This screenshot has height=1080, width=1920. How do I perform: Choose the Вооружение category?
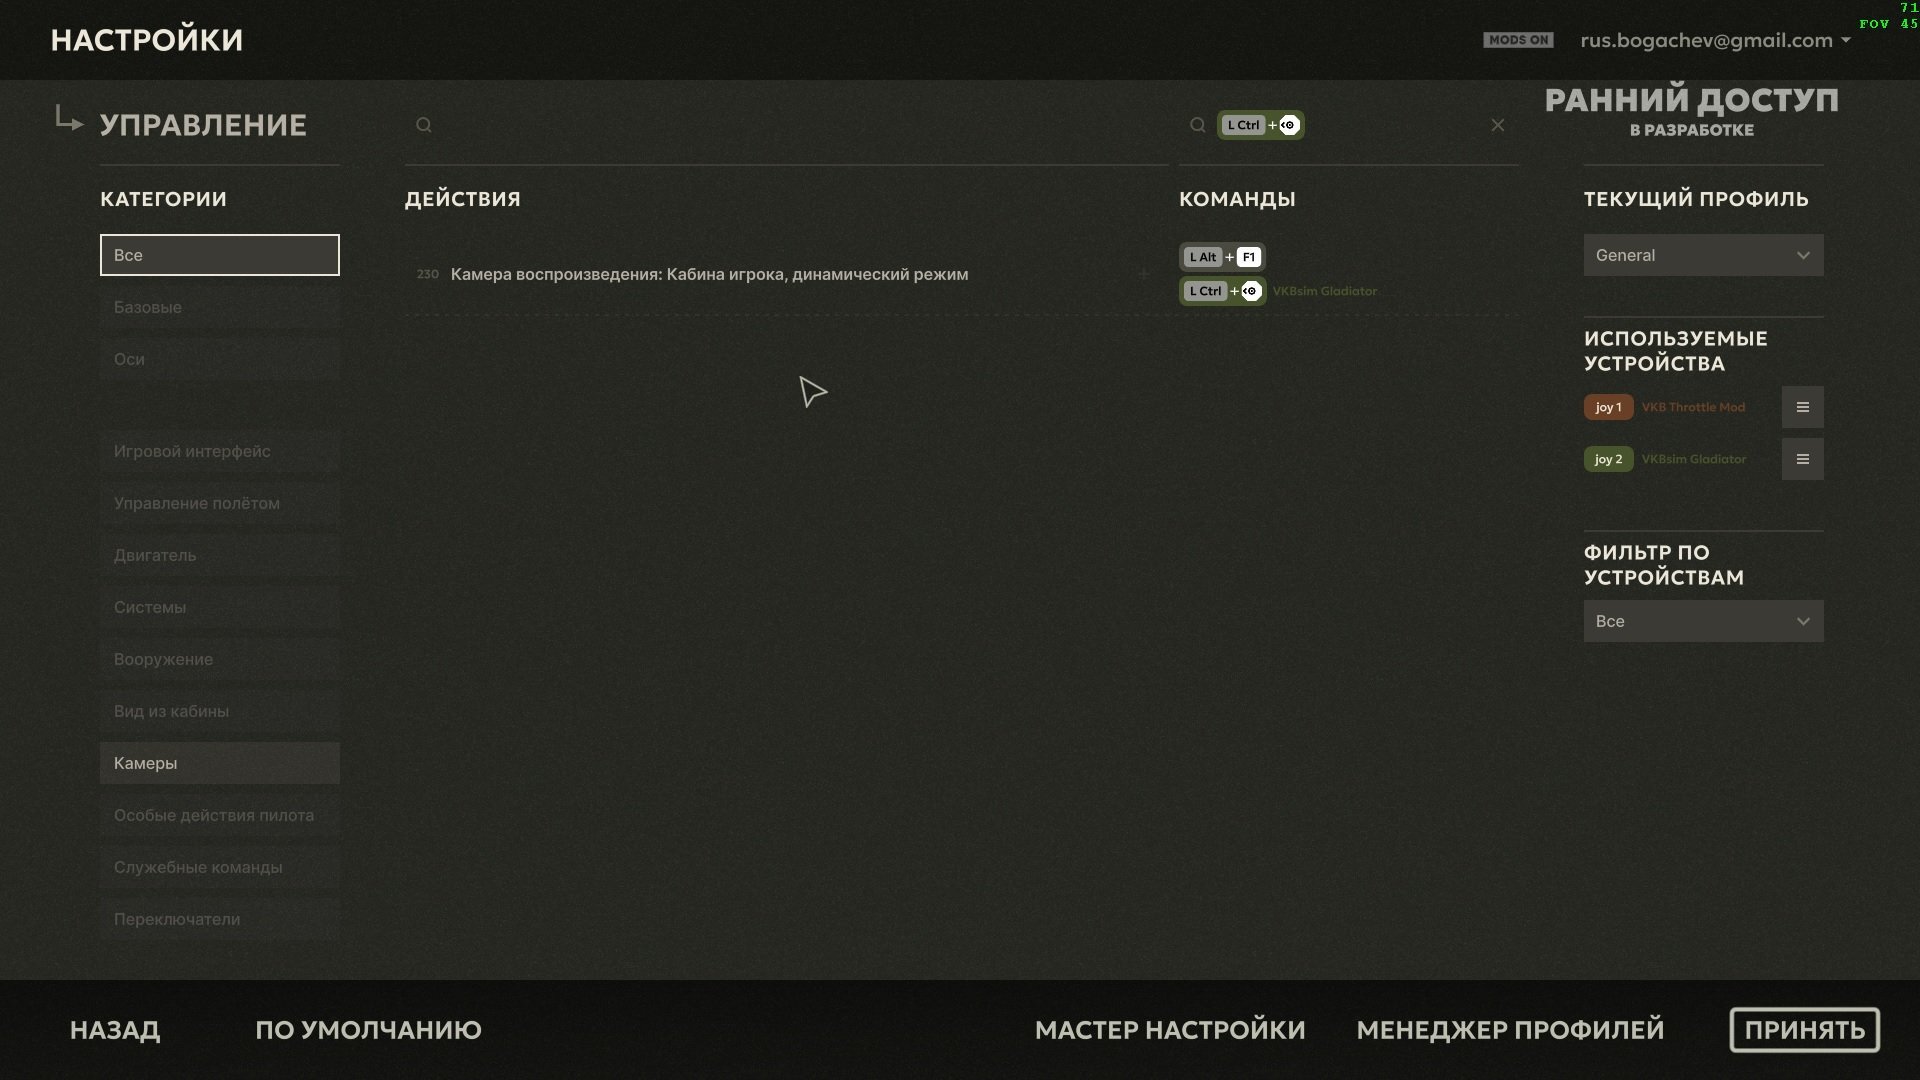coord(220,659)
